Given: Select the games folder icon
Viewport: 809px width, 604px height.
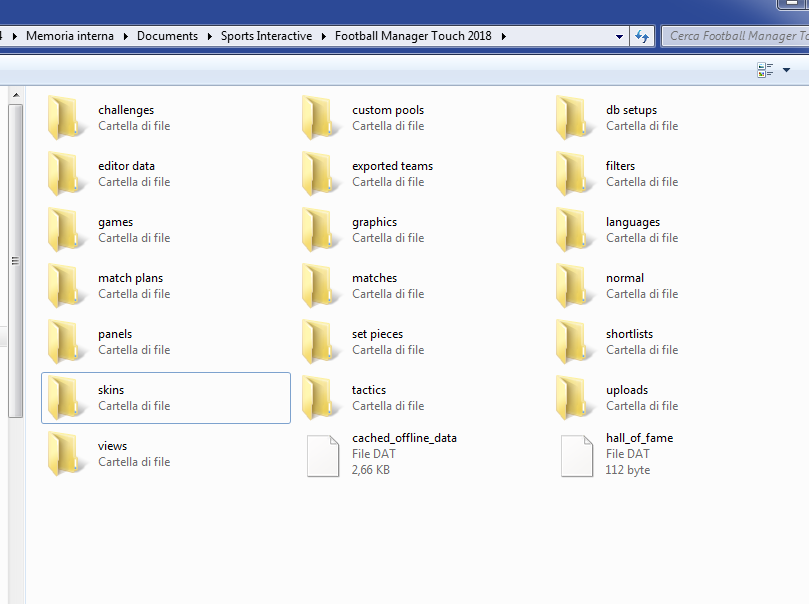Looking at the screenshot, I should pos(66,230).
